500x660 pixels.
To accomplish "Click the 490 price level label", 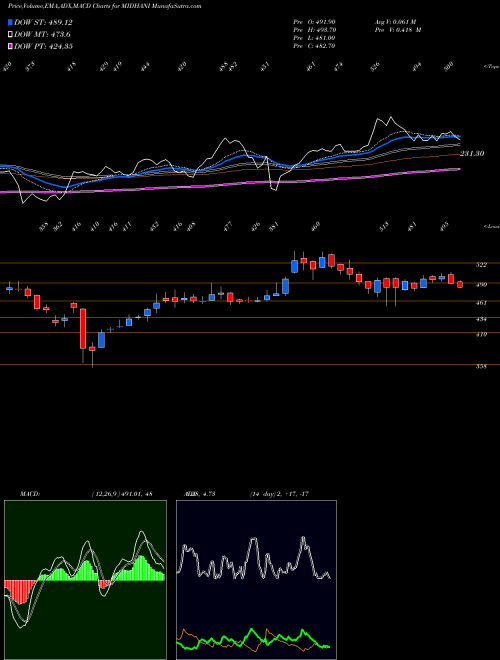I will pyautogui.click(x=481, y=285).
